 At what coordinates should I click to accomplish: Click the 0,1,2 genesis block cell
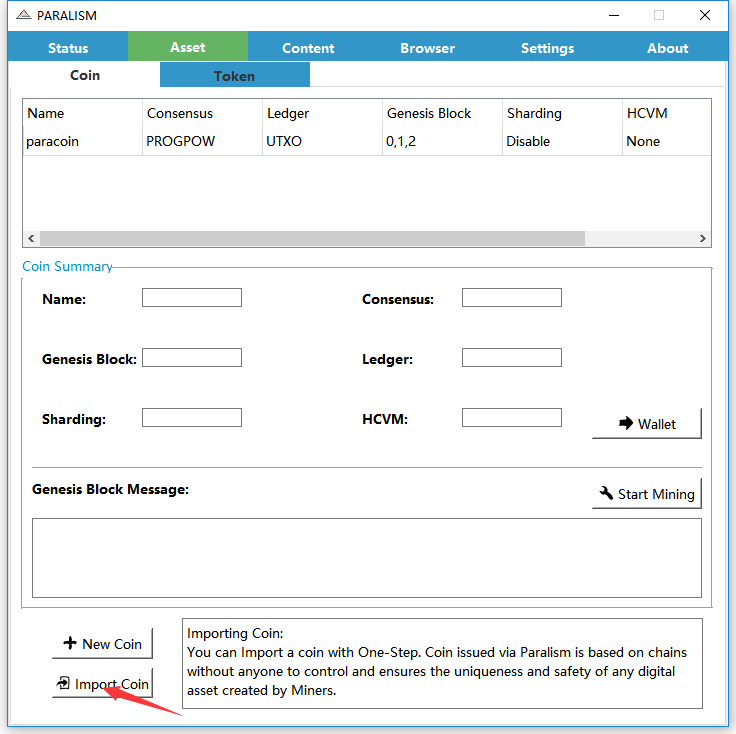click(442, 141)
